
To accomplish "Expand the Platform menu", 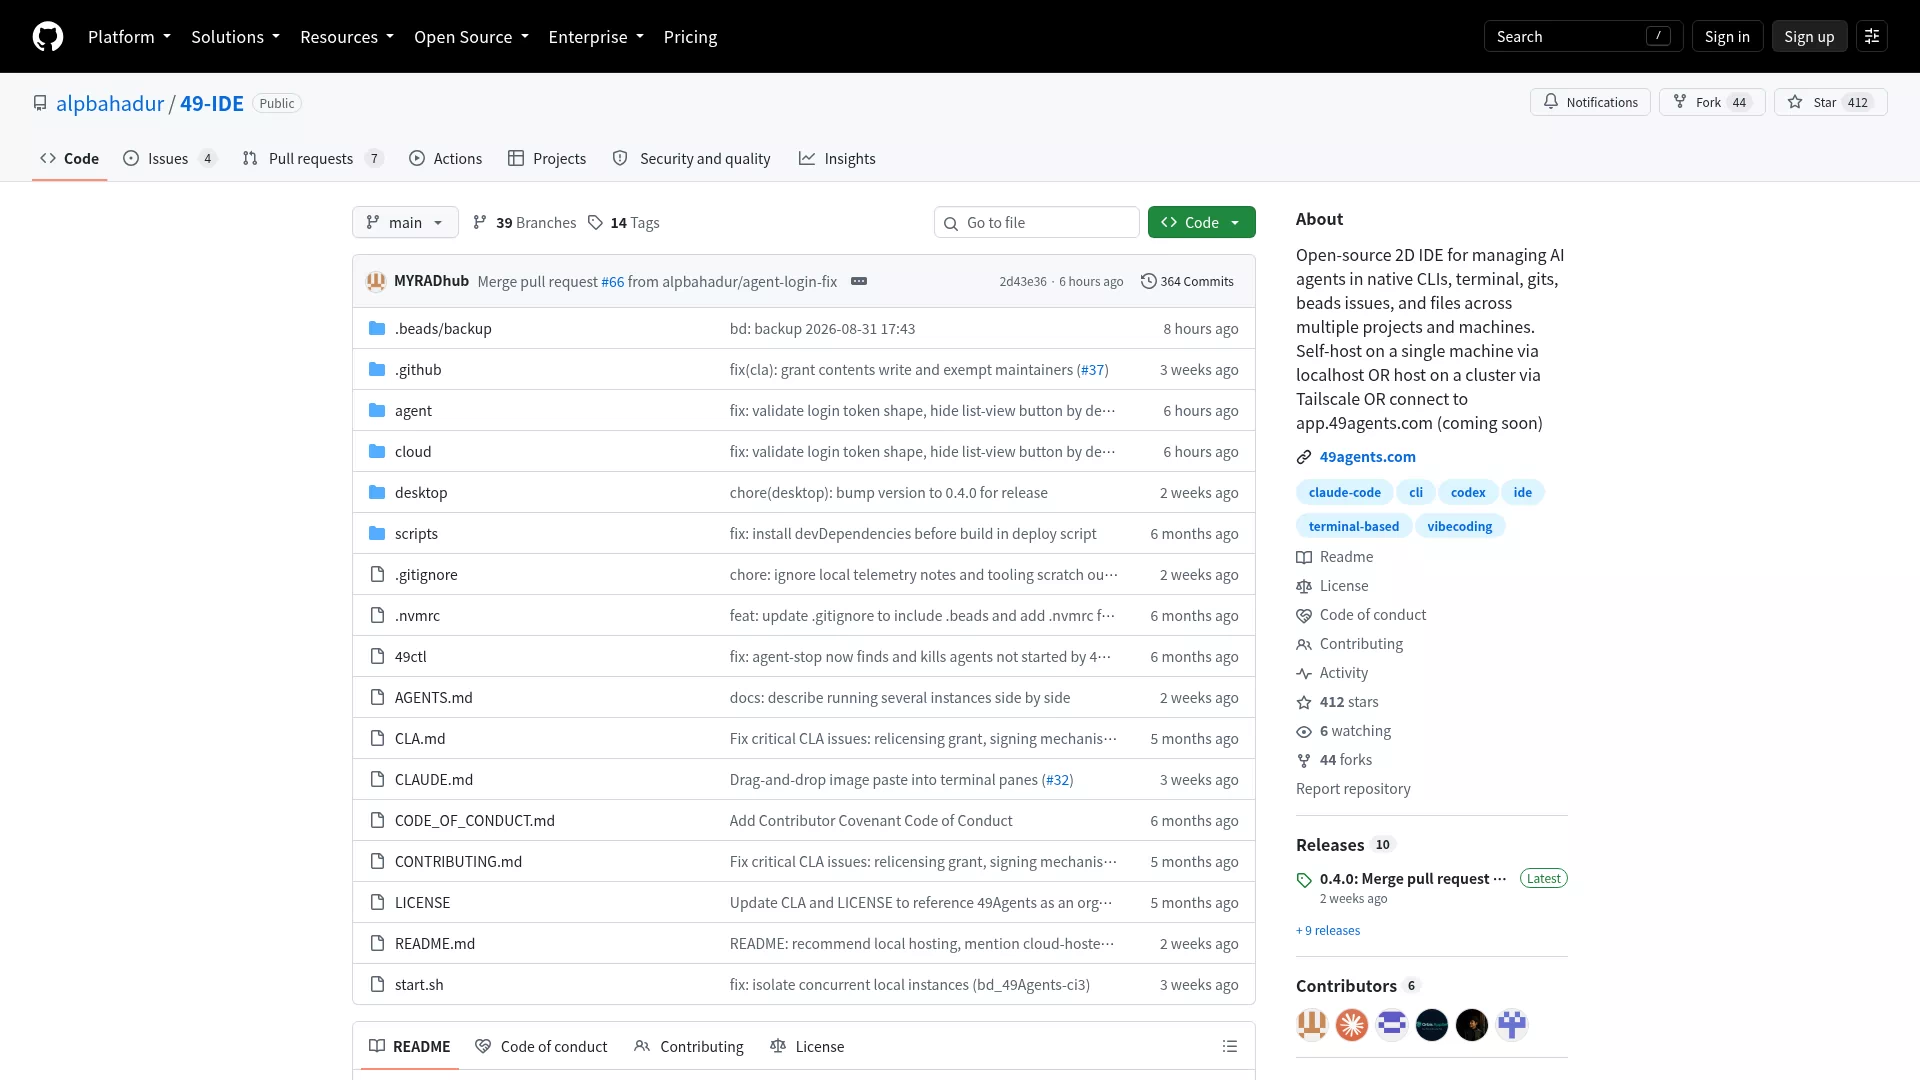I will [x=129, y=37].
